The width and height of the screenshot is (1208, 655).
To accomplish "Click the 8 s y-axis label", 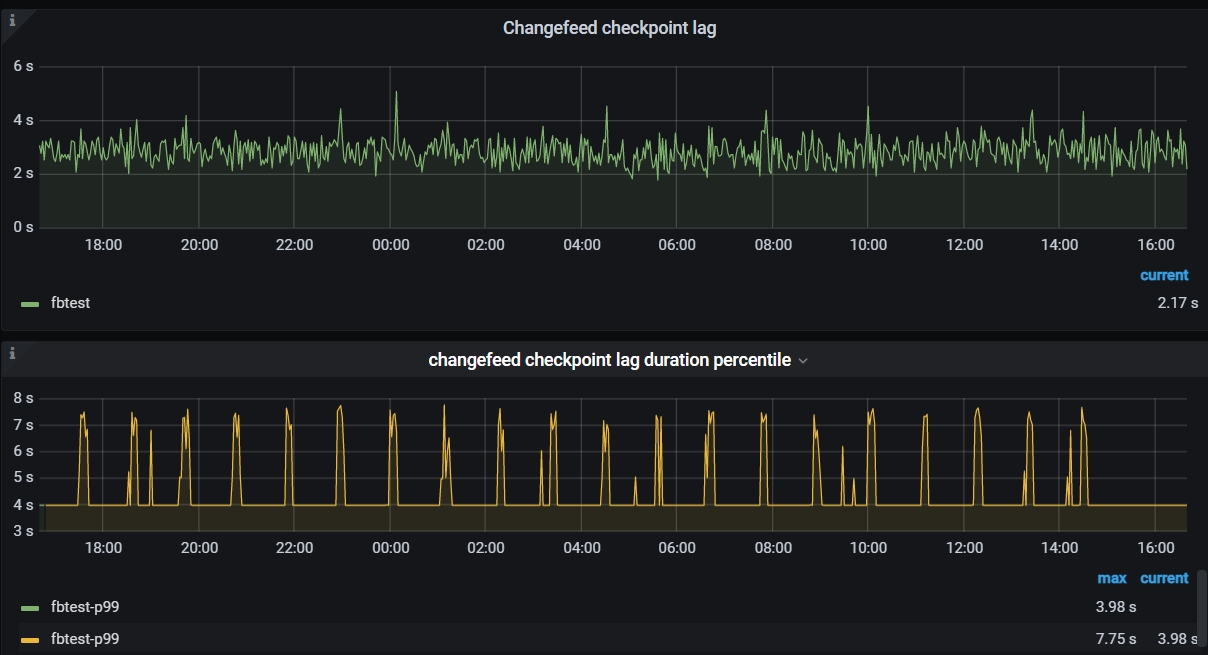I will 24,396.
